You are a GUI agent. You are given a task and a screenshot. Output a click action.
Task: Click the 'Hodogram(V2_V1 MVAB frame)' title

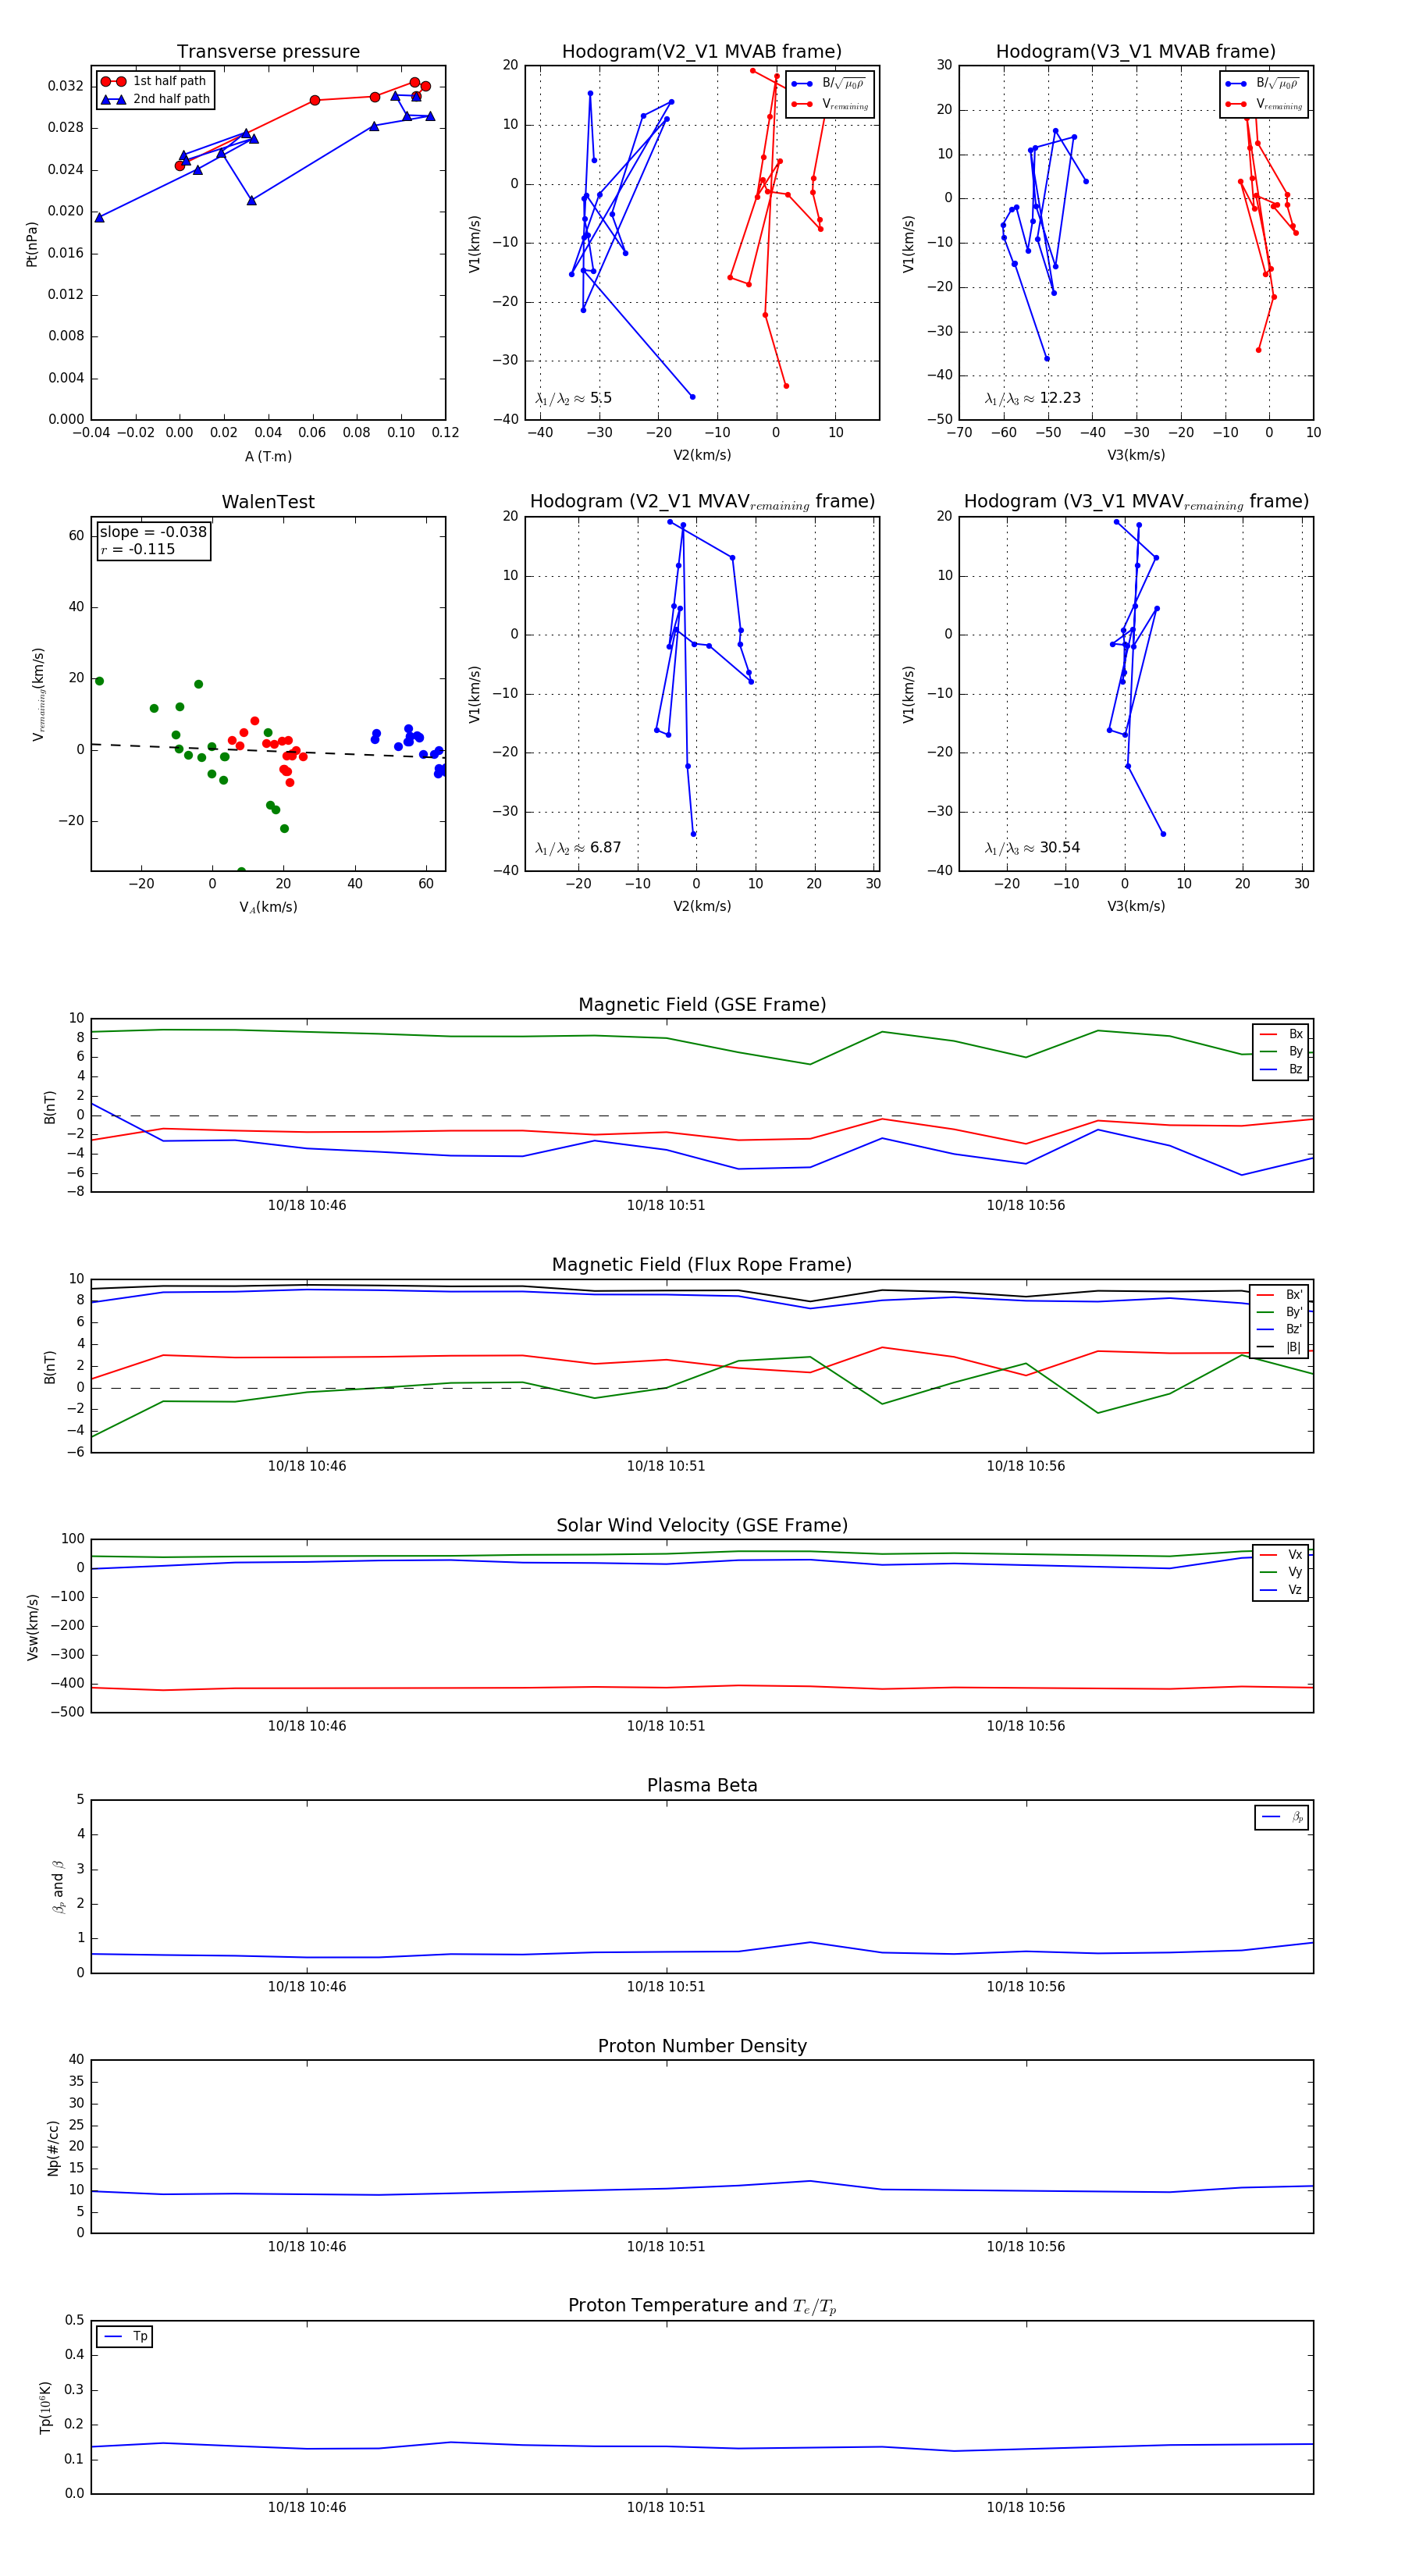[702, 52]
